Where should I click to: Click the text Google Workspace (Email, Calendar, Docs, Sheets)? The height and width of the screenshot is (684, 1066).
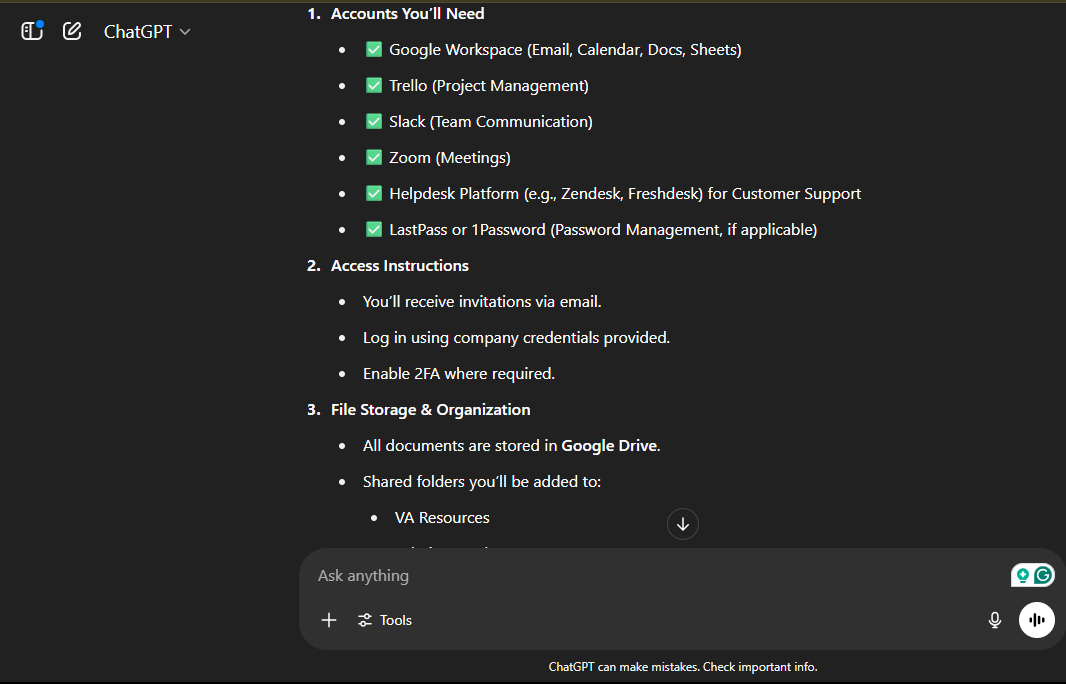tap(565, 50)
